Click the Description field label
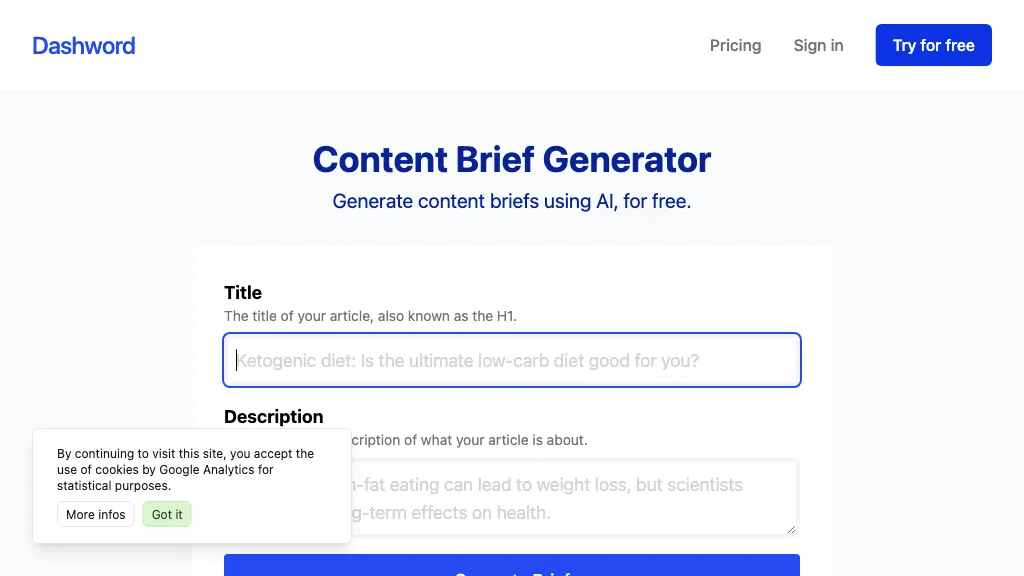Image resolution: width=1024 pixels, height=576 pixels. point(274,416)
